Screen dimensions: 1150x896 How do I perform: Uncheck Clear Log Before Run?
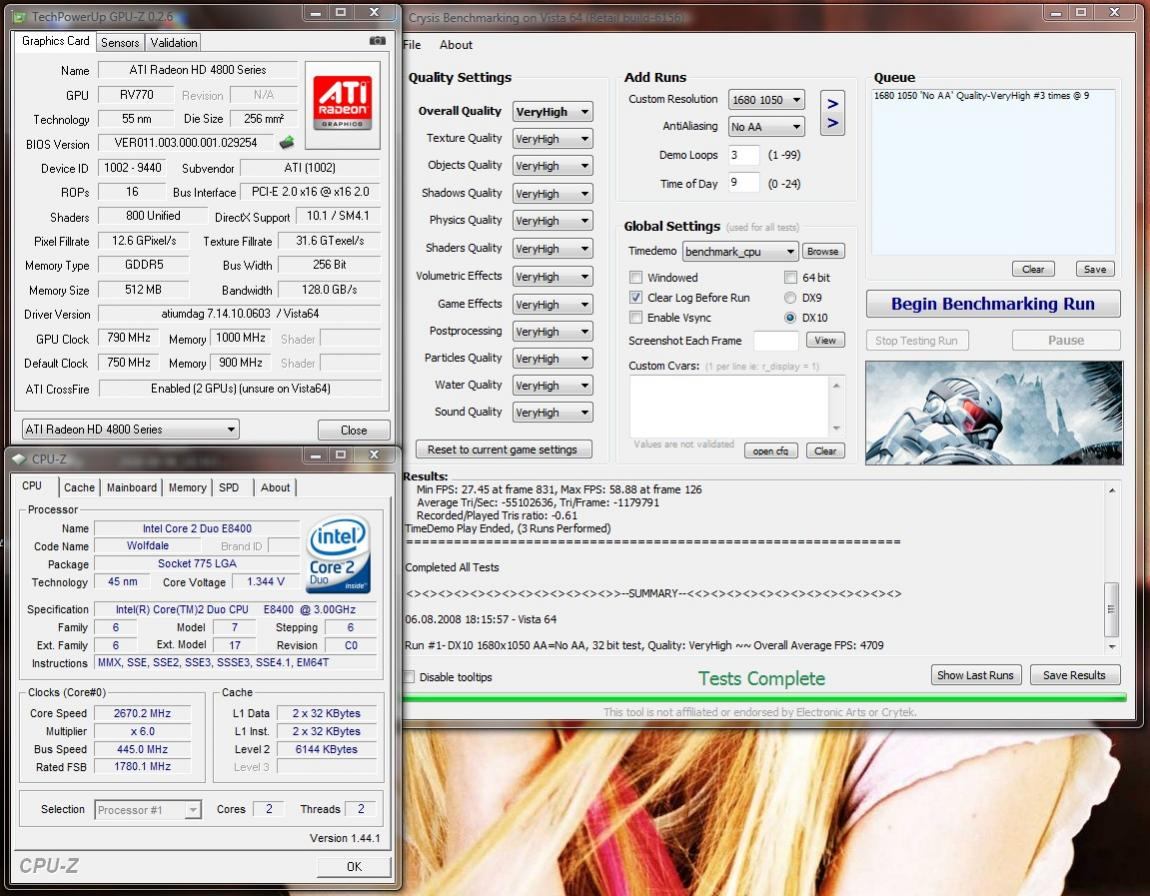click(636, 298)
